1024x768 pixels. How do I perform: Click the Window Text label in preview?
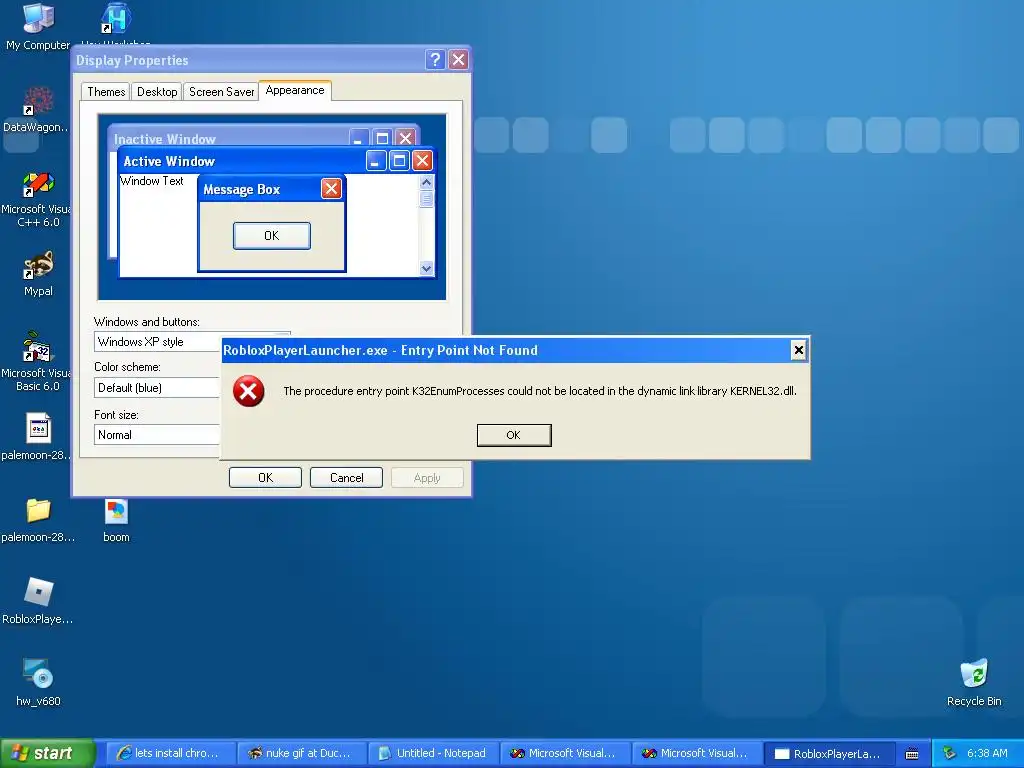coord(152,181)
